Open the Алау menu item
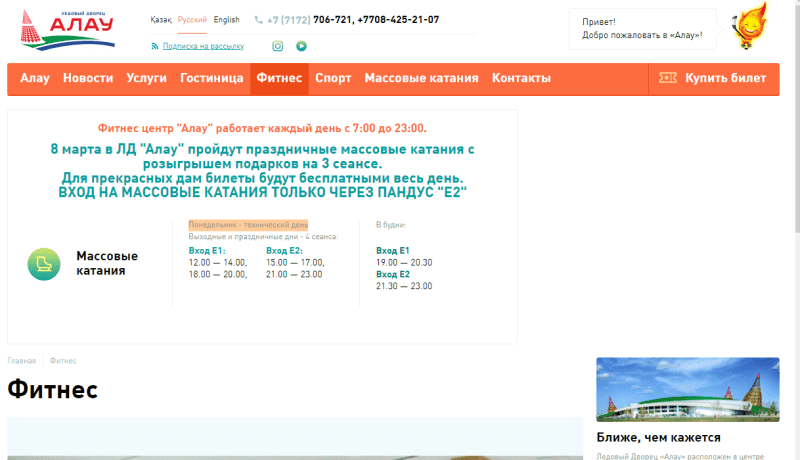 click(x=35, y=78)
